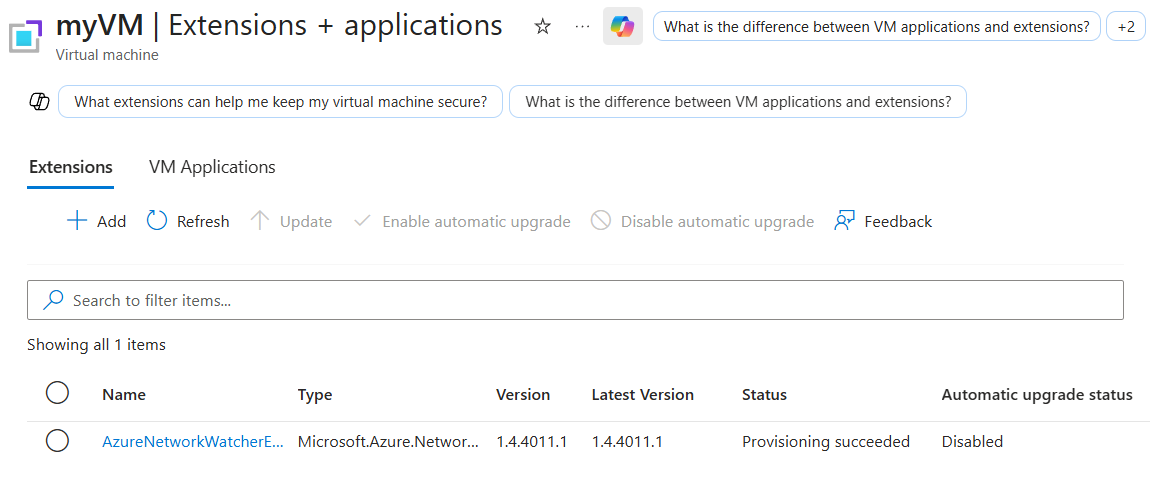1150x490 pixels.
Task: Switch to the VM Applications tab
Action: click(x=212, y=167)
